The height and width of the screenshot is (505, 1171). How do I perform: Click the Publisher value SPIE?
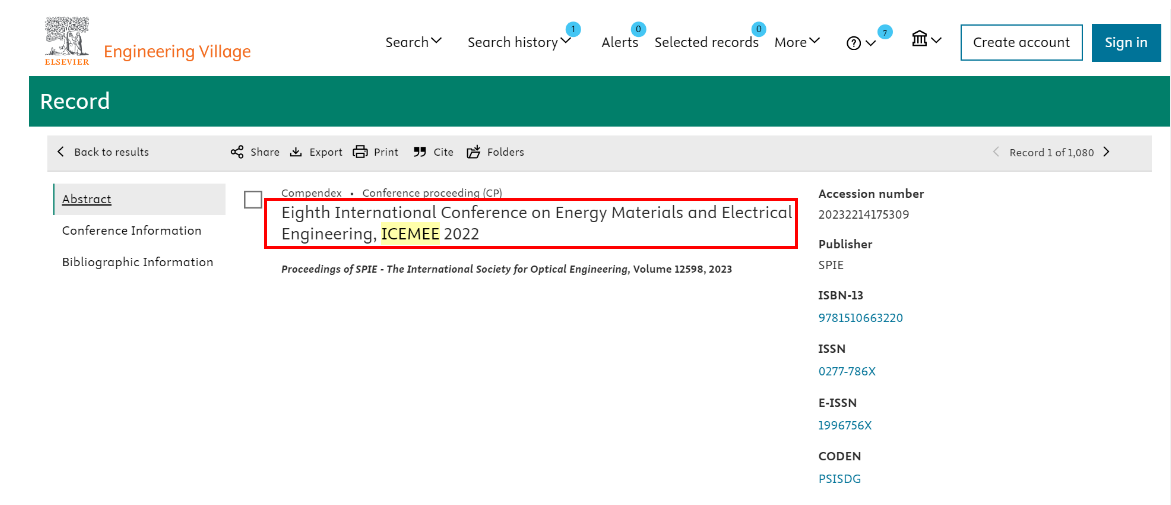[x=830, y=265]
